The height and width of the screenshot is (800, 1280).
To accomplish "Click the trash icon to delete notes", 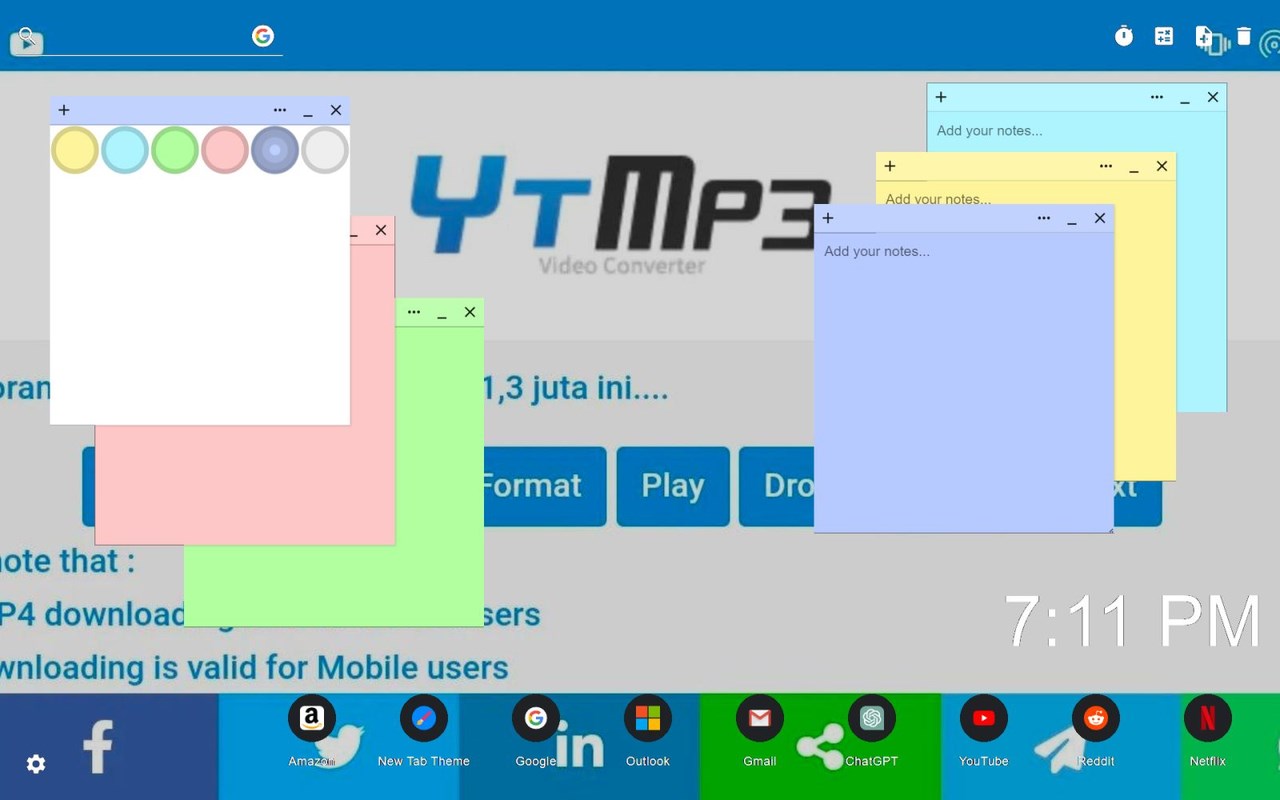I will [x=1244, y=37].
